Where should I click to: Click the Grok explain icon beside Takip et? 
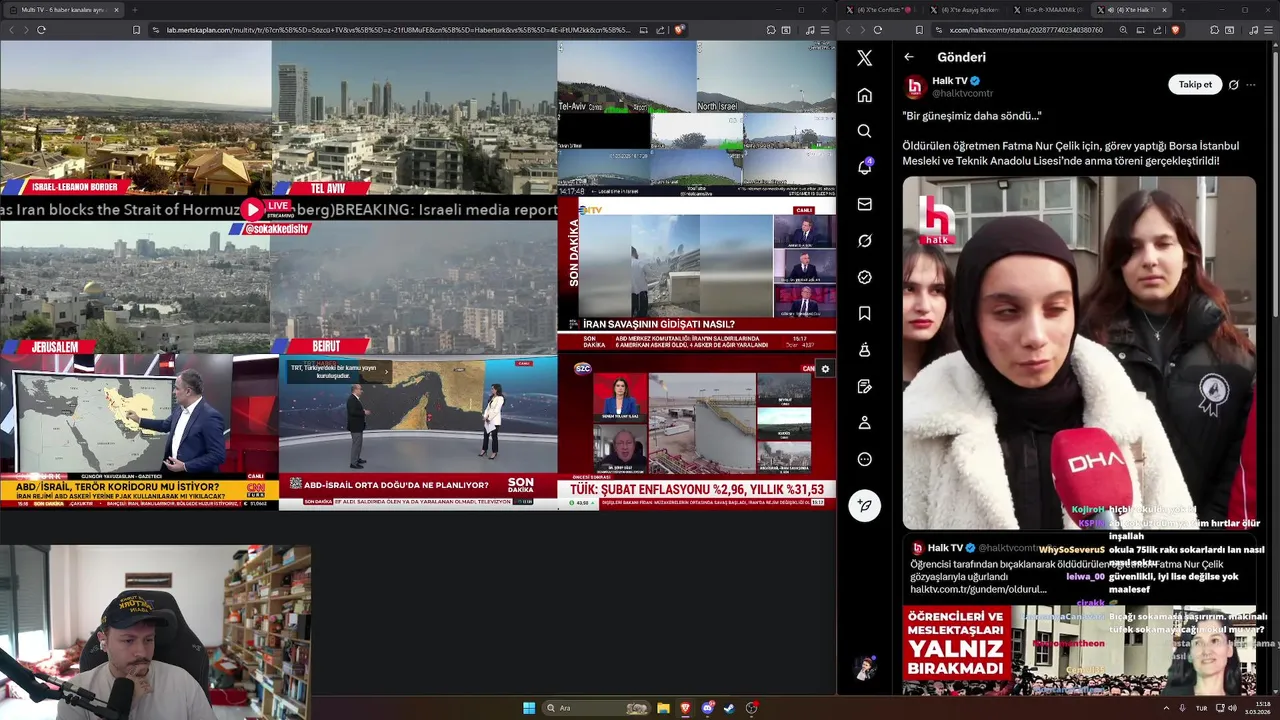tap(1233, 85)
